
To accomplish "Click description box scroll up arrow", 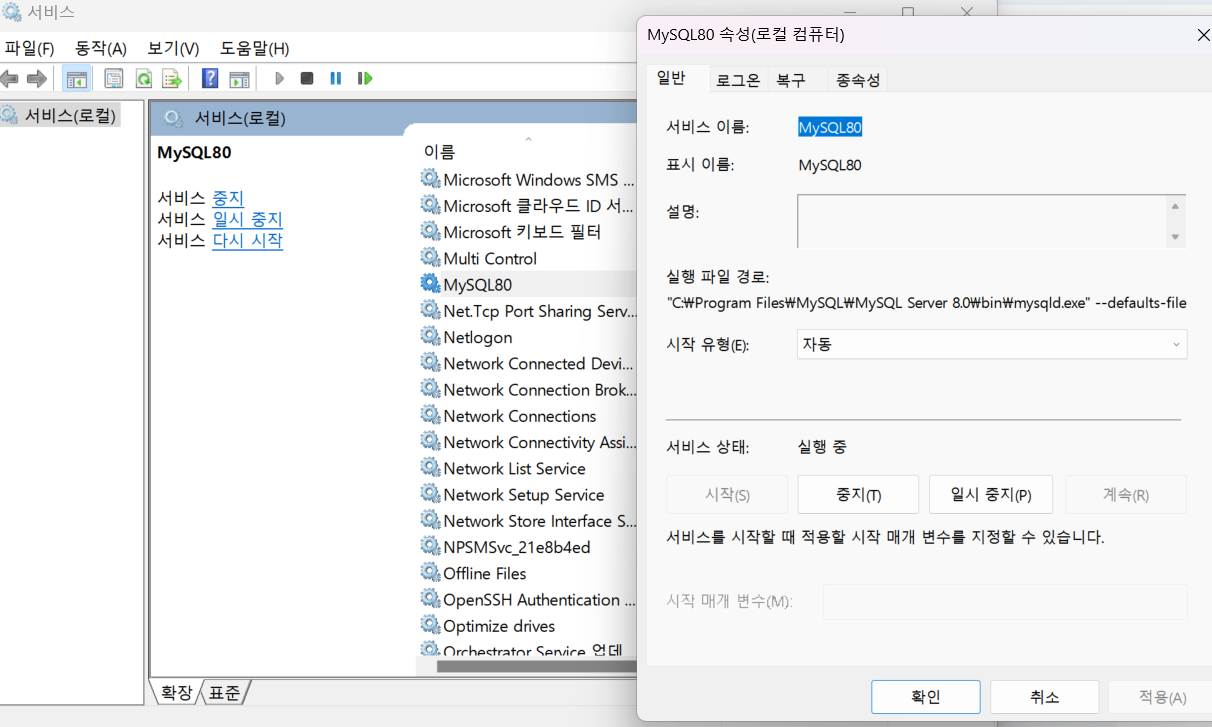I will (1176, 206).
